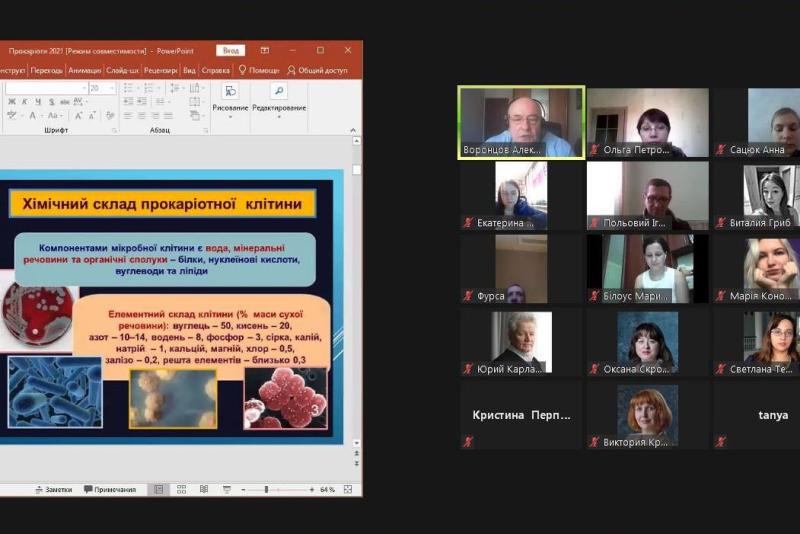800x534 pixels.
Task: Click the zoom in plus icon
Action: 312,489
